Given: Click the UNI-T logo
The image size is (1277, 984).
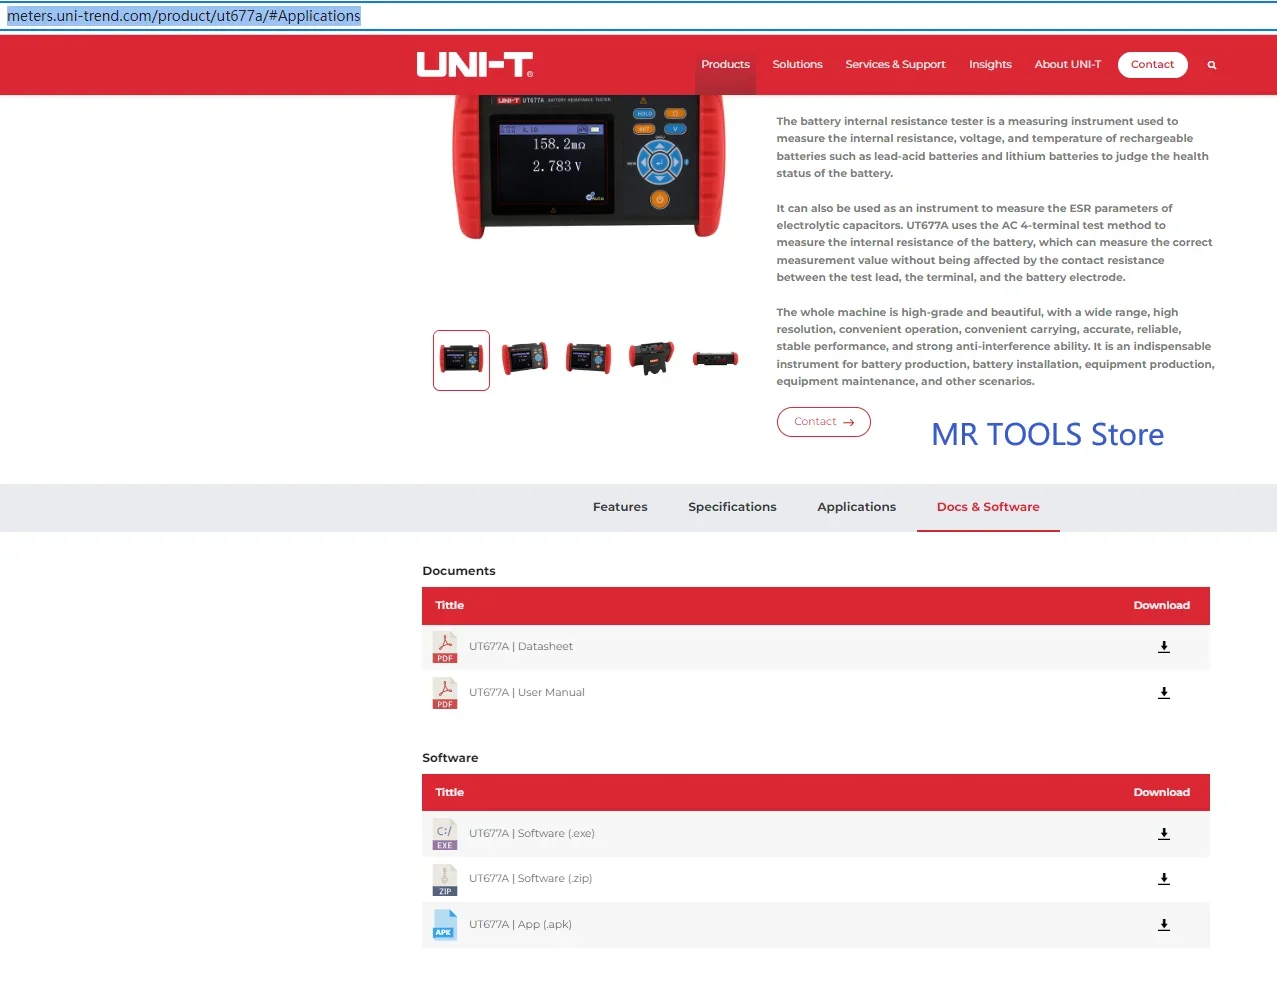Looking at the screenshot, I should (x=475, y=64).
